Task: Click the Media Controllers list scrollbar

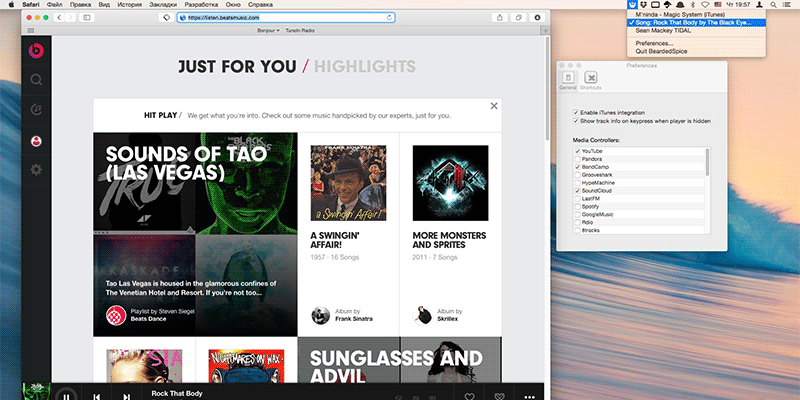Action: pyautogui.click(x=707, y=162)
